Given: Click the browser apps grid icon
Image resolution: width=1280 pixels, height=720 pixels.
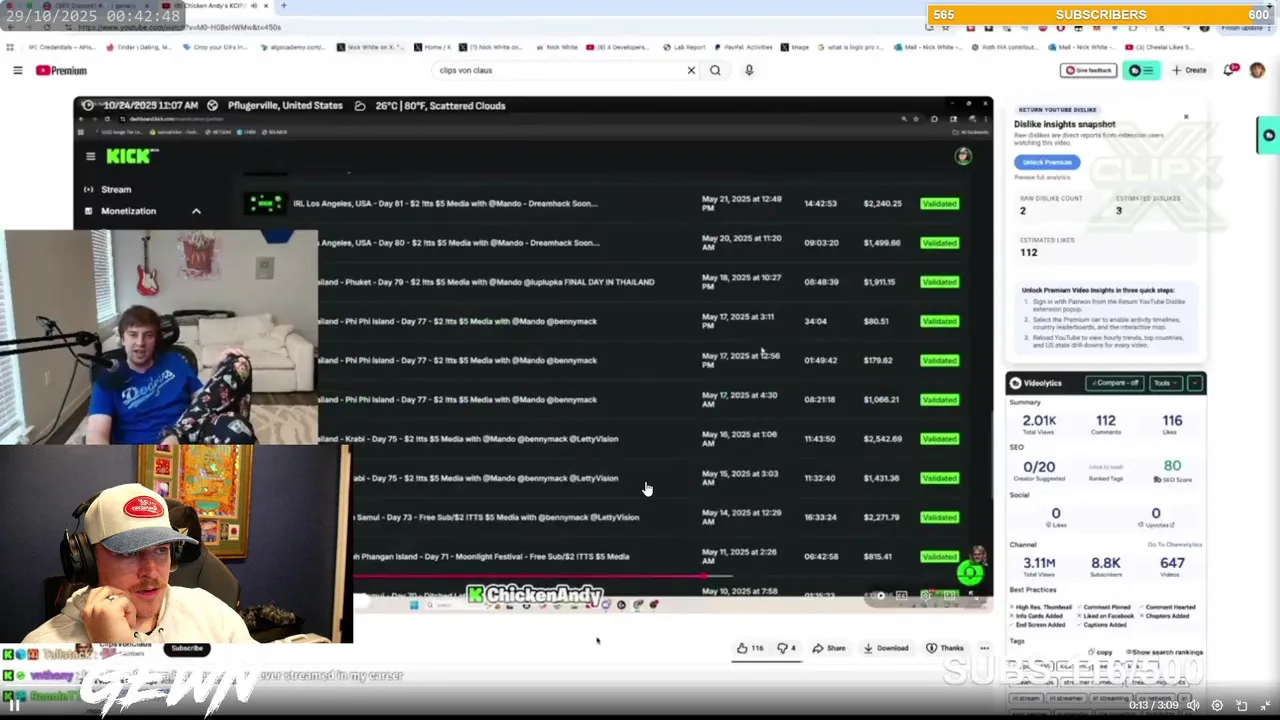Looking at the screenshot, I should pos(10,47).
